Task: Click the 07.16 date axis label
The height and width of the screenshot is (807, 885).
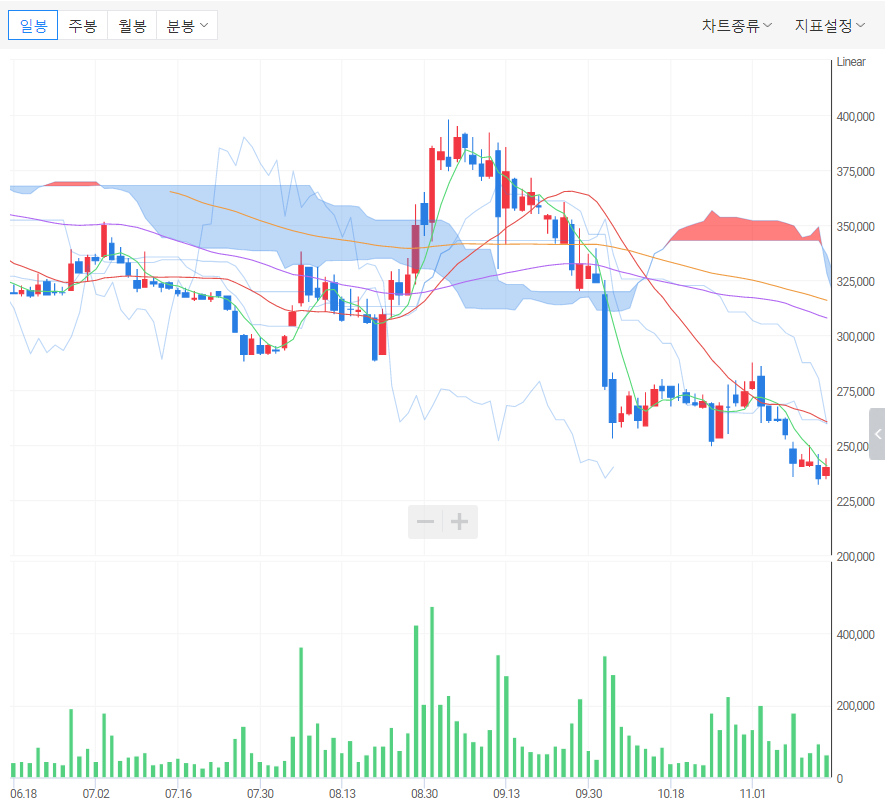Action: tap(178, 793)
